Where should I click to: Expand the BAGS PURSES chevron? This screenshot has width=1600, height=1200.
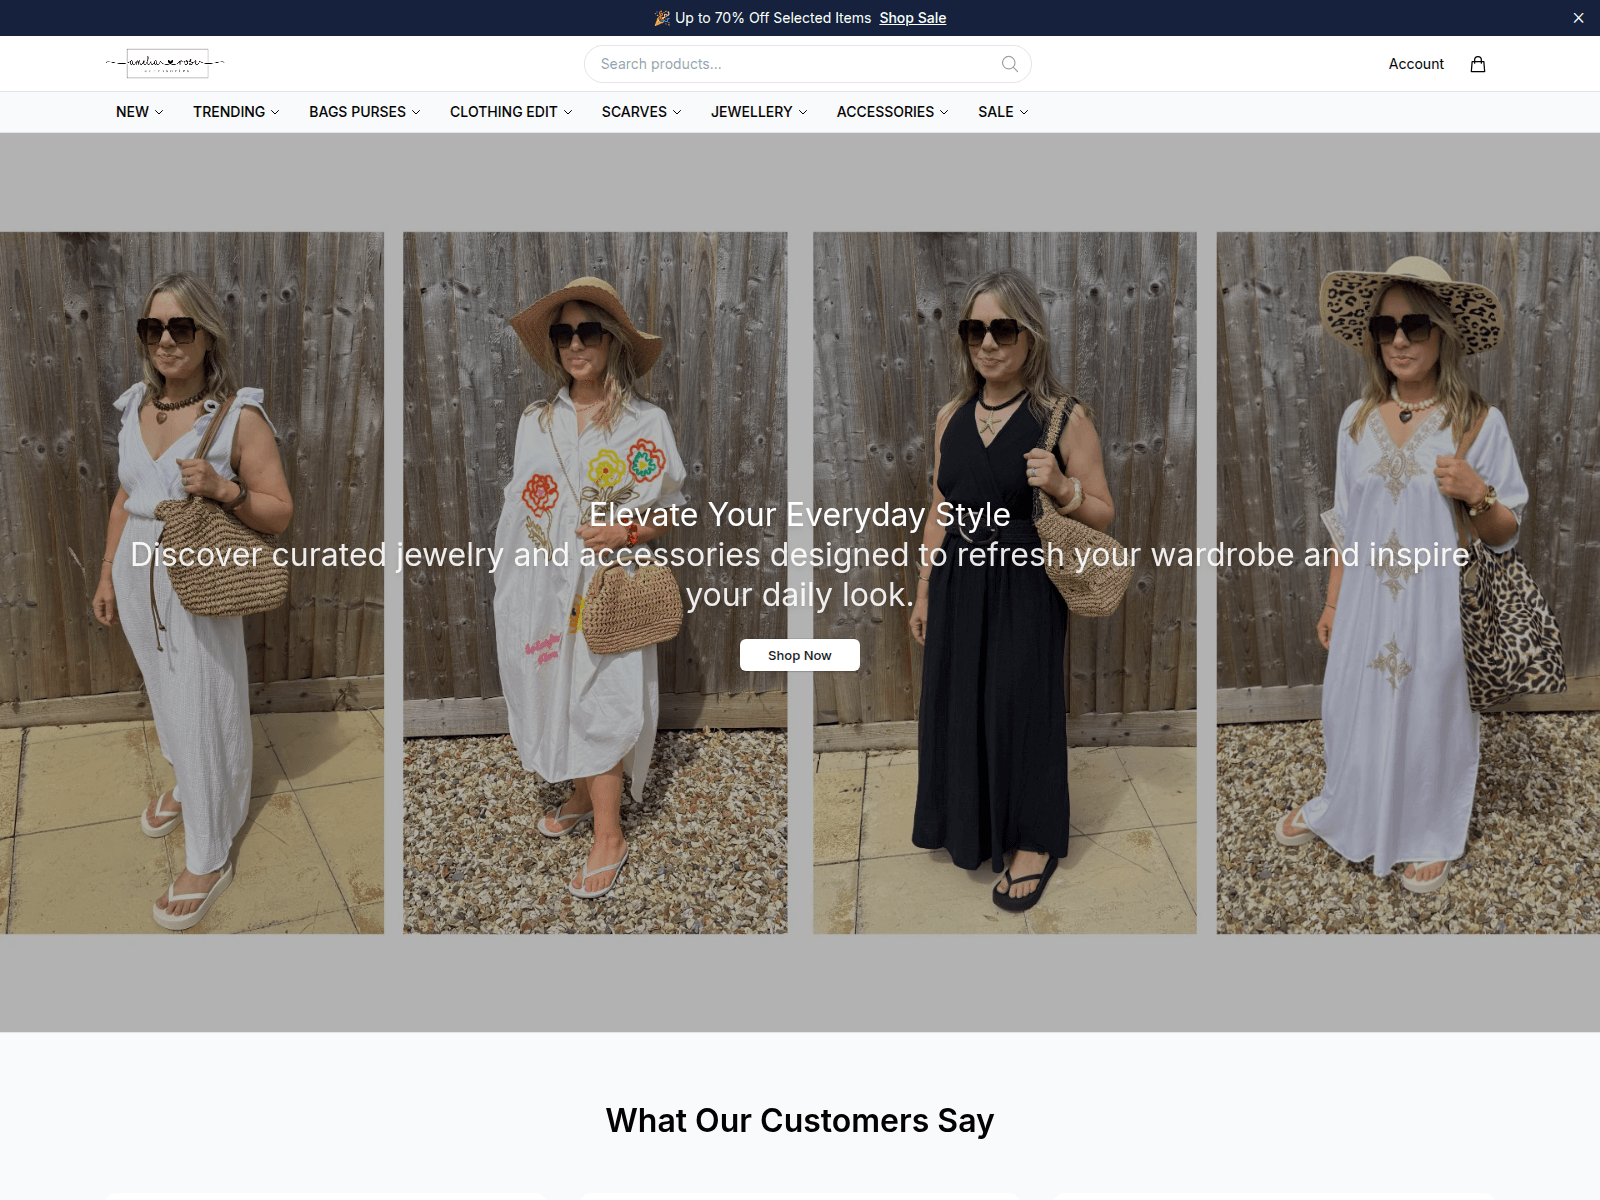click(416, 112)
